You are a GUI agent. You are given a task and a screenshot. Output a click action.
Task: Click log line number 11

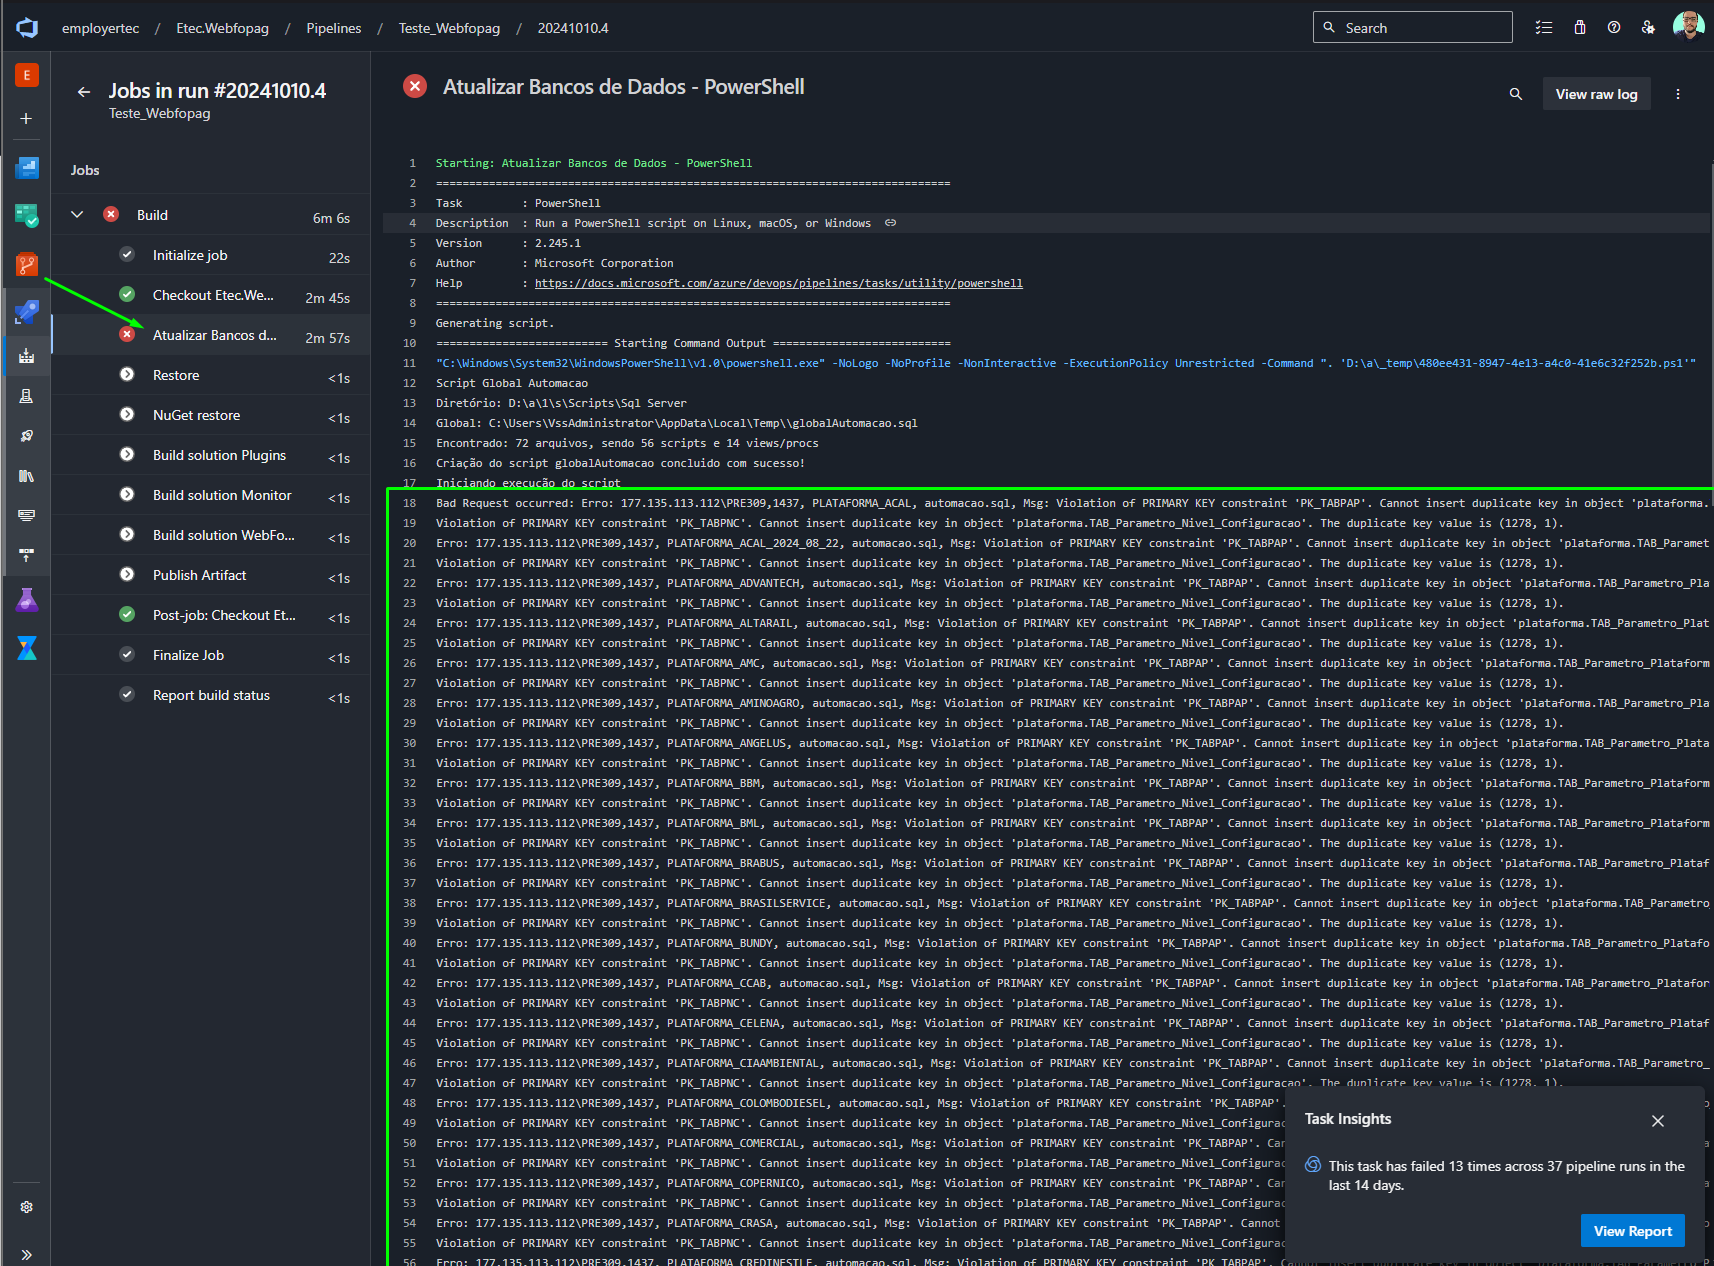click(x=409, y=363)
